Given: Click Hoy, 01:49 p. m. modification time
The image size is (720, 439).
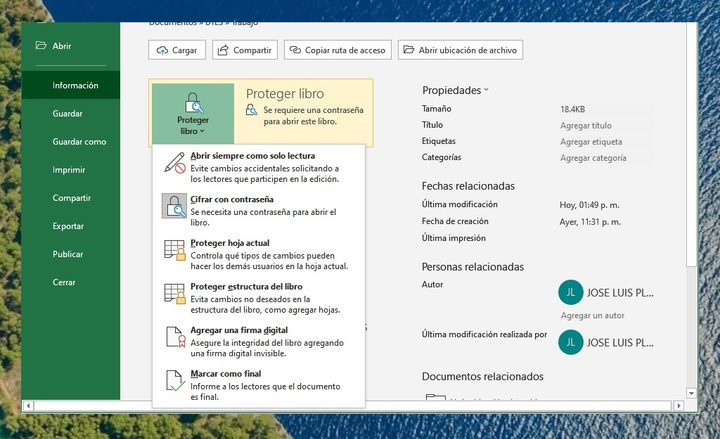Looking at the screenshot, I should point(589,205).
